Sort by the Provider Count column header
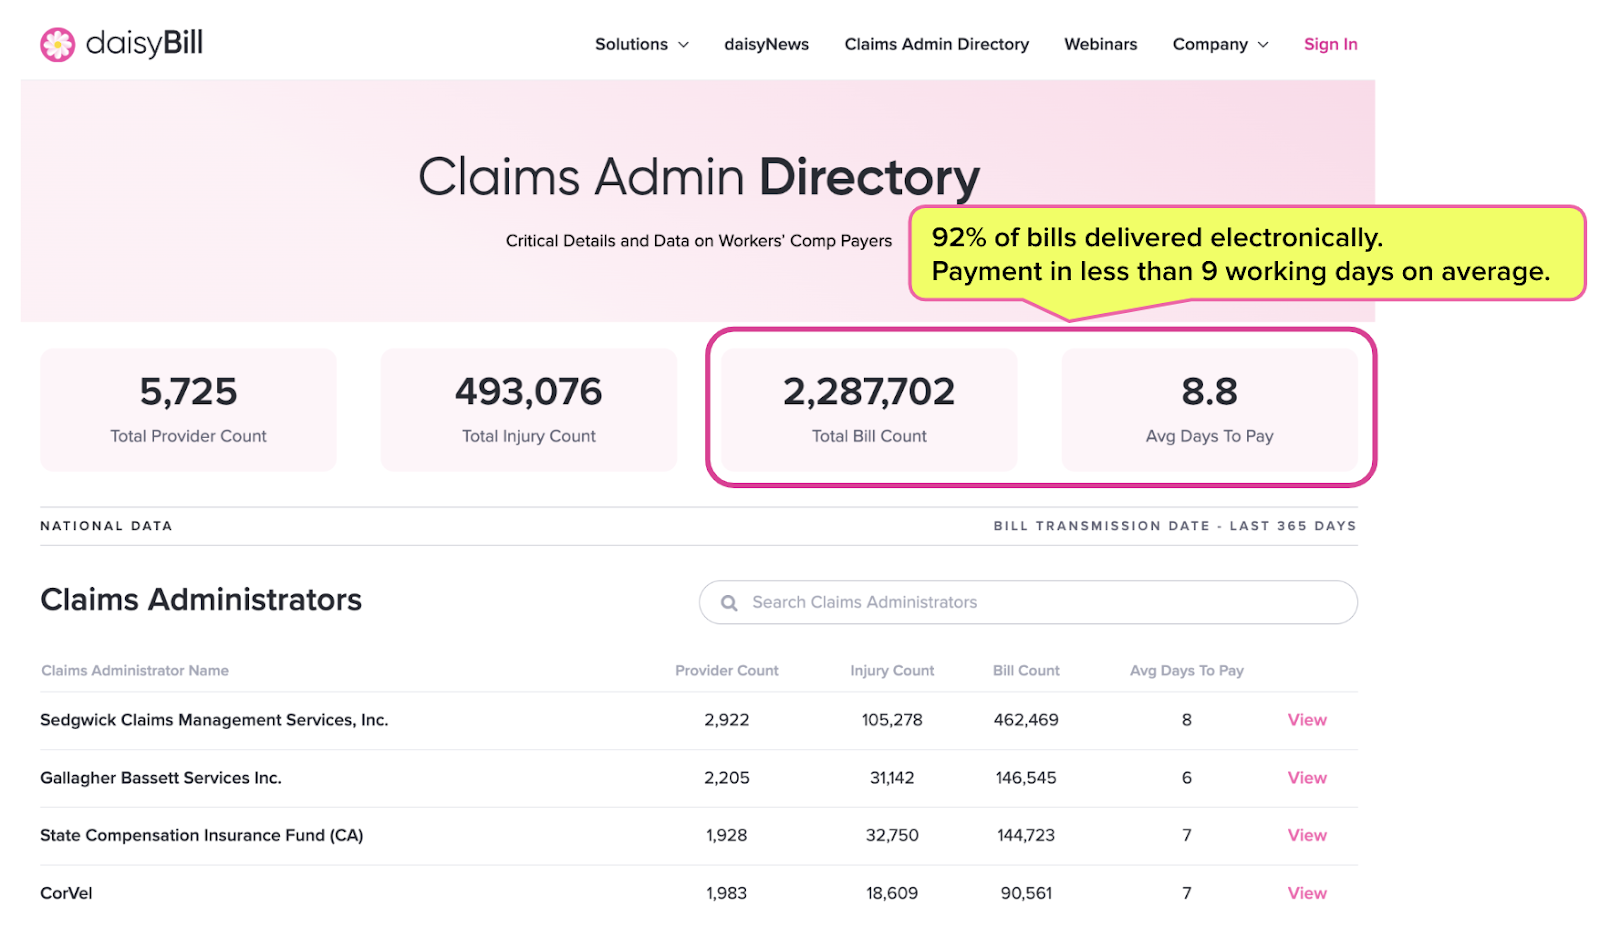 pos(727,670)
